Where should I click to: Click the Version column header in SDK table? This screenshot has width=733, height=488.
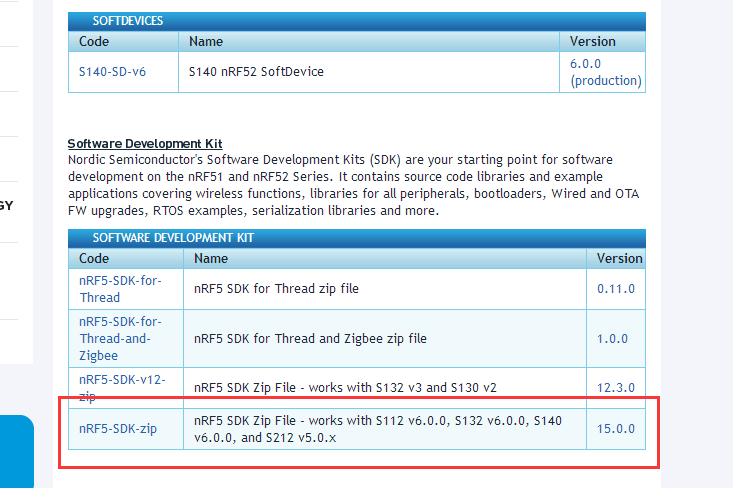619,258
